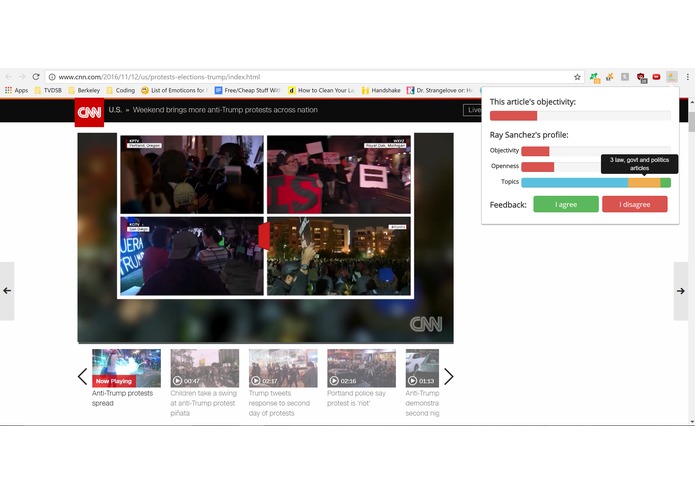This screenshot has height=494, width=695.
Task: Select the Now Playing Anti-Trump protests thumbnail
Action: (x=126, y=368)
